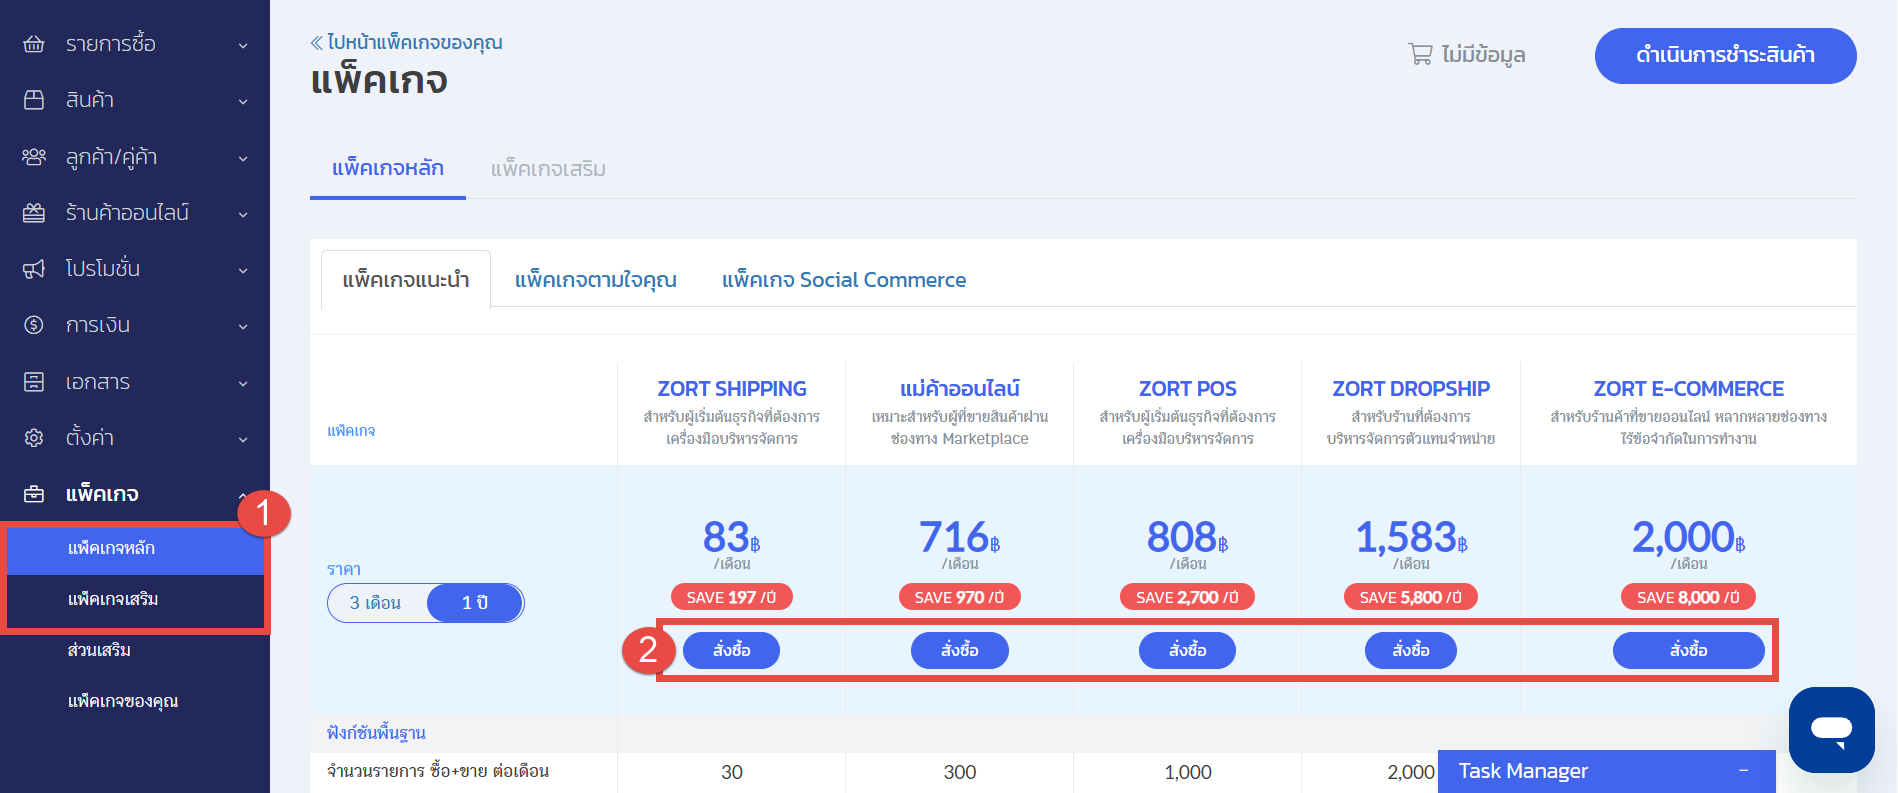This screenshot has width=1898, height=793.
Task: Click the shopping cart icon in header
Action: [x=1420, y=54]
